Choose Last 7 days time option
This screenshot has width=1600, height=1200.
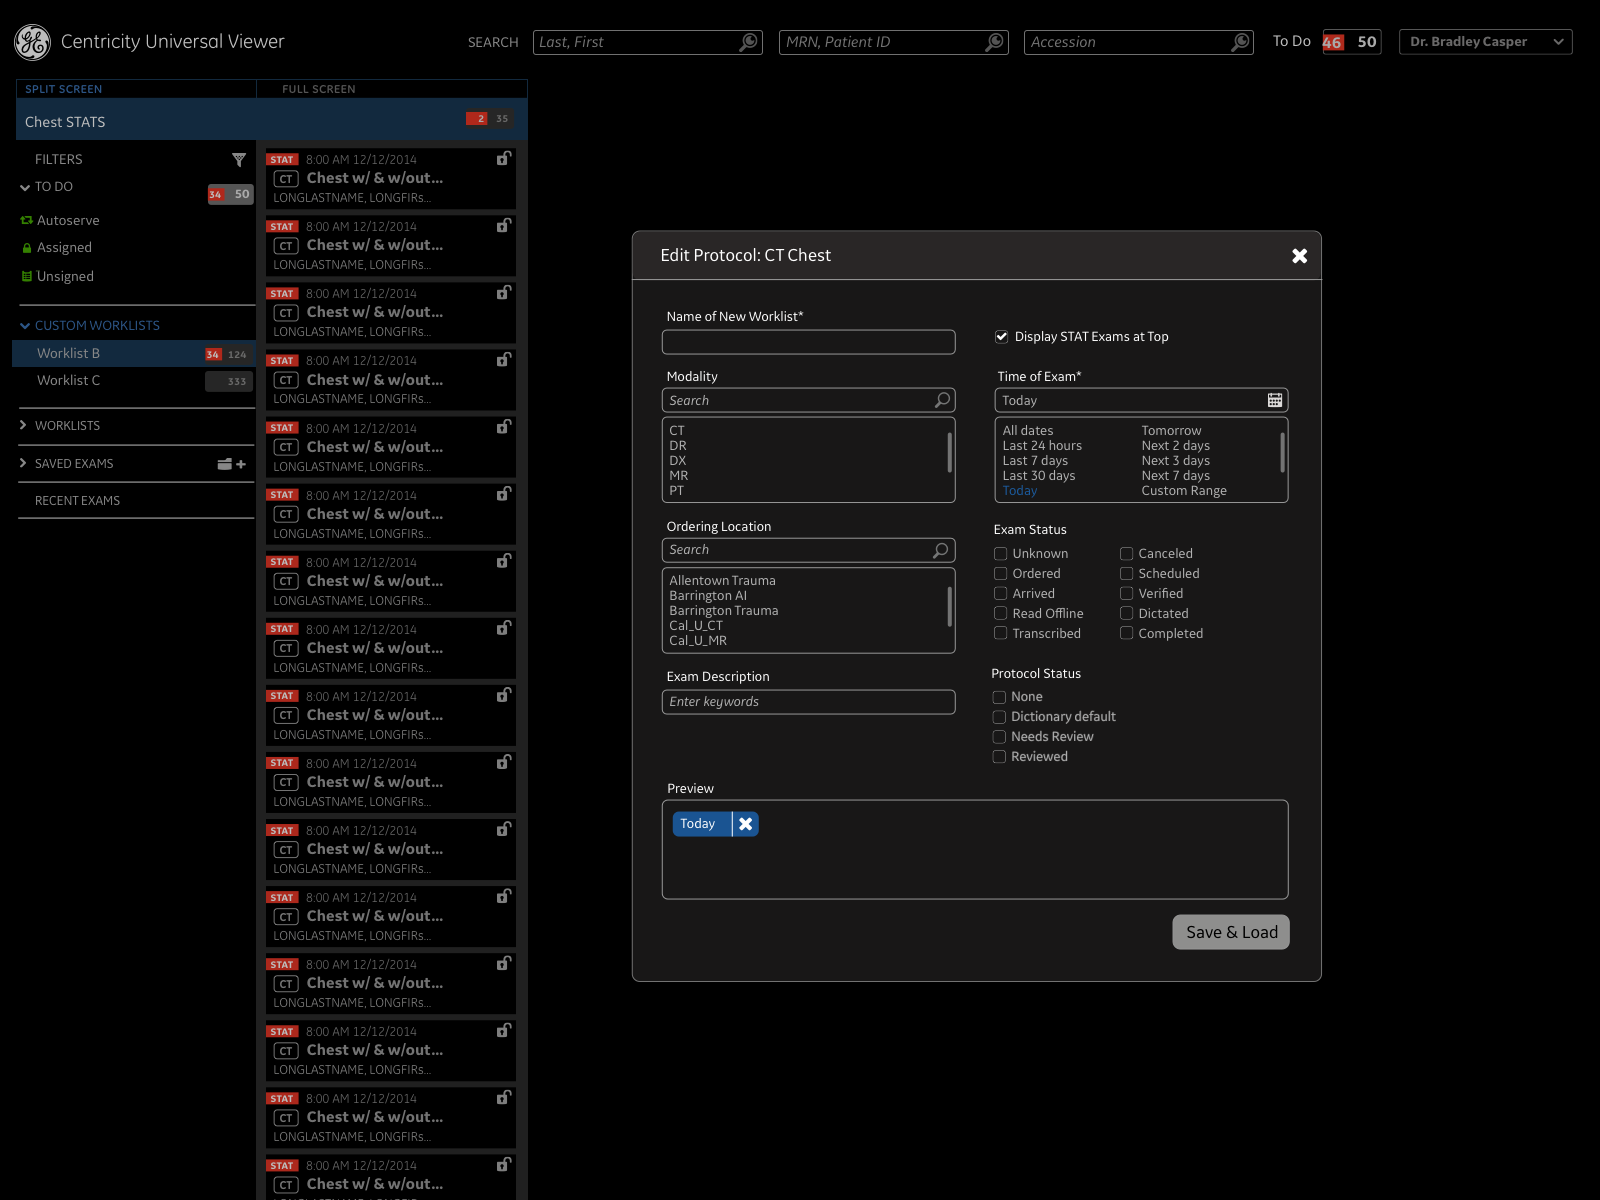tap(1035, 461)
